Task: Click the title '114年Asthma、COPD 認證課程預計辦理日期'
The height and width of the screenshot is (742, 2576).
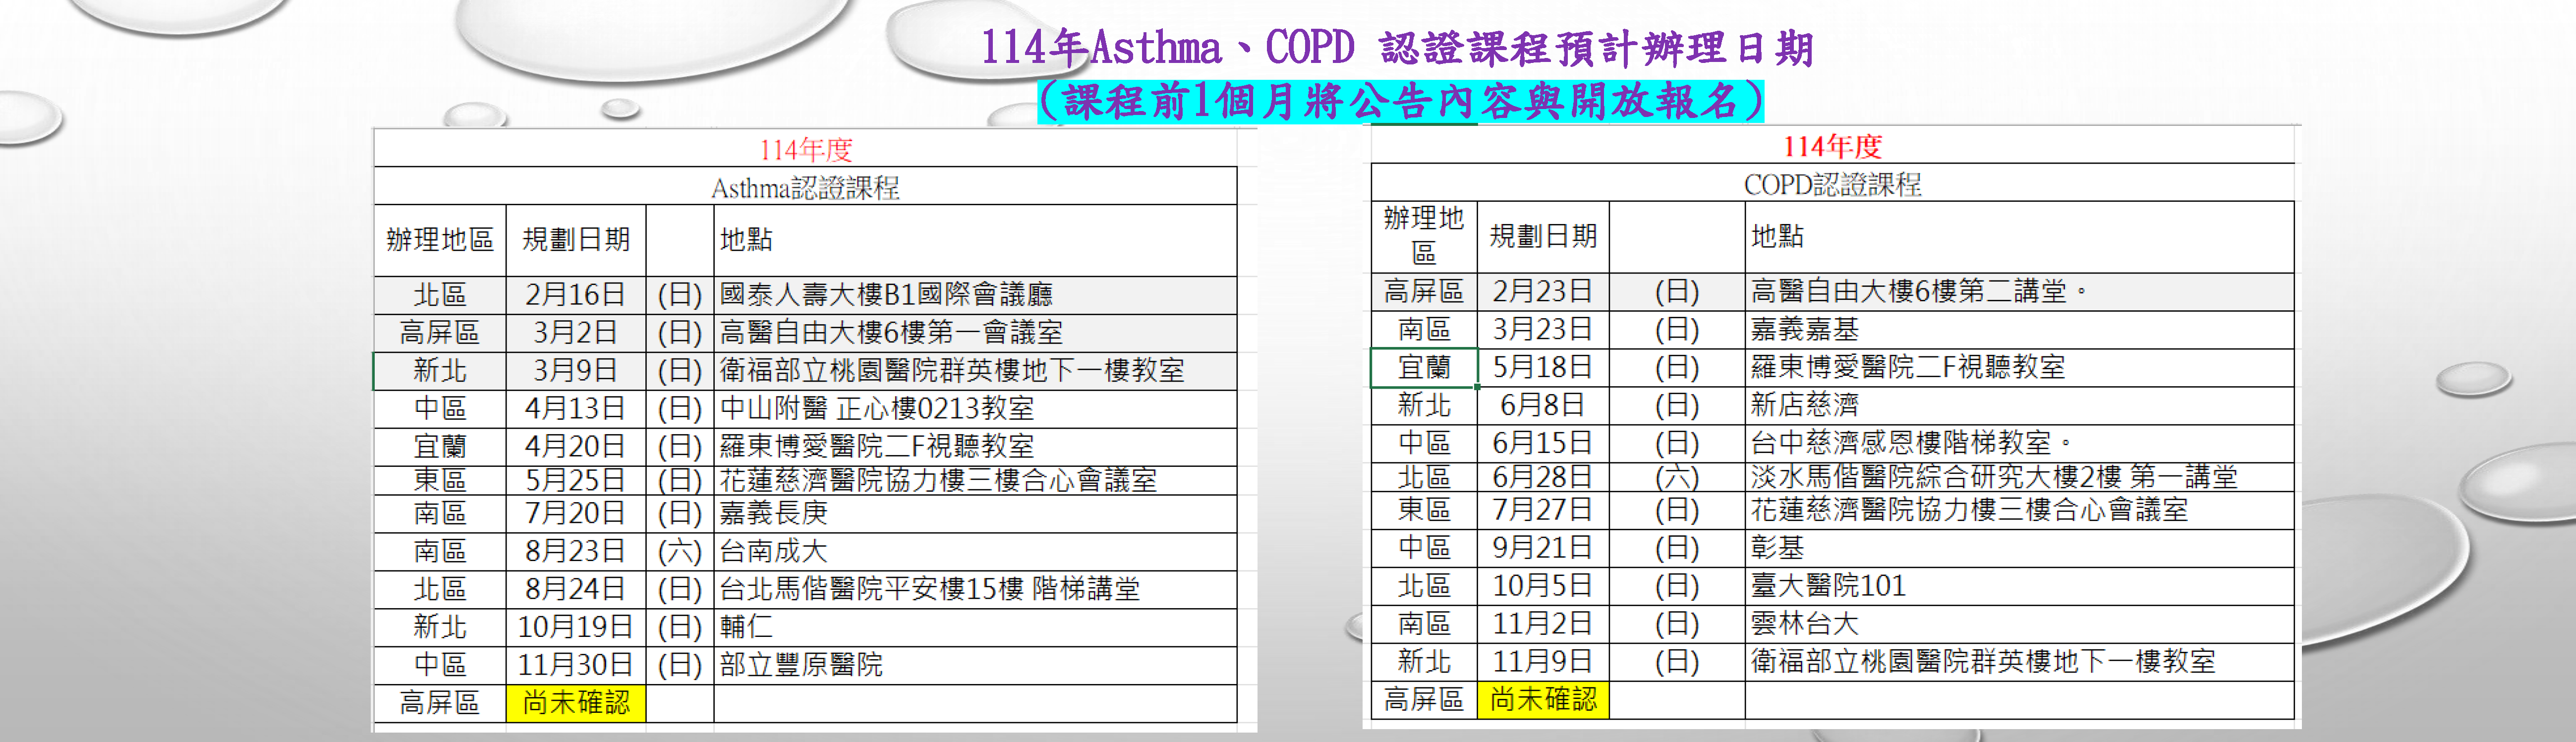Action: [1396, 48]
